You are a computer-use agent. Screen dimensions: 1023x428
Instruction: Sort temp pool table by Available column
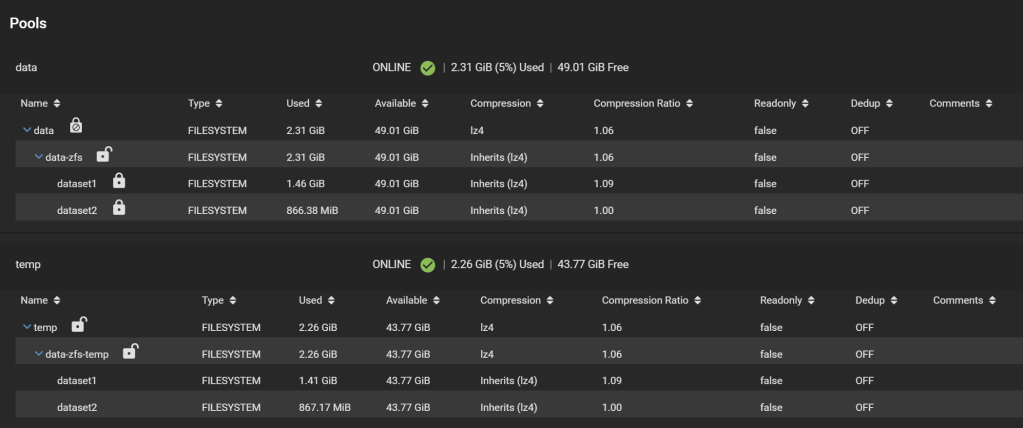point(416,300)
